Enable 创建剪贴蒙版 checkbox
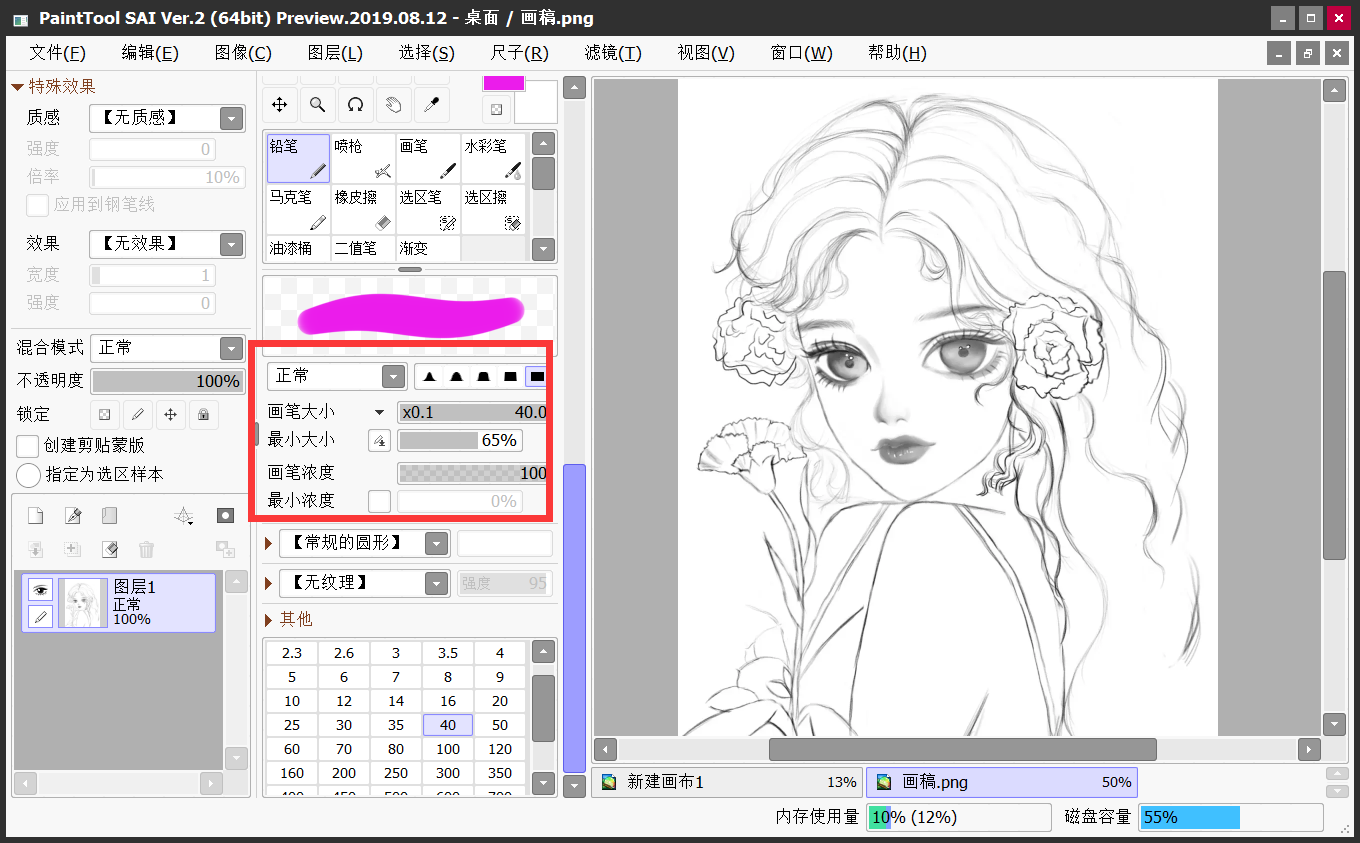Image resolution: width=1360 pixels, height=843 pixels. point(29,445)
